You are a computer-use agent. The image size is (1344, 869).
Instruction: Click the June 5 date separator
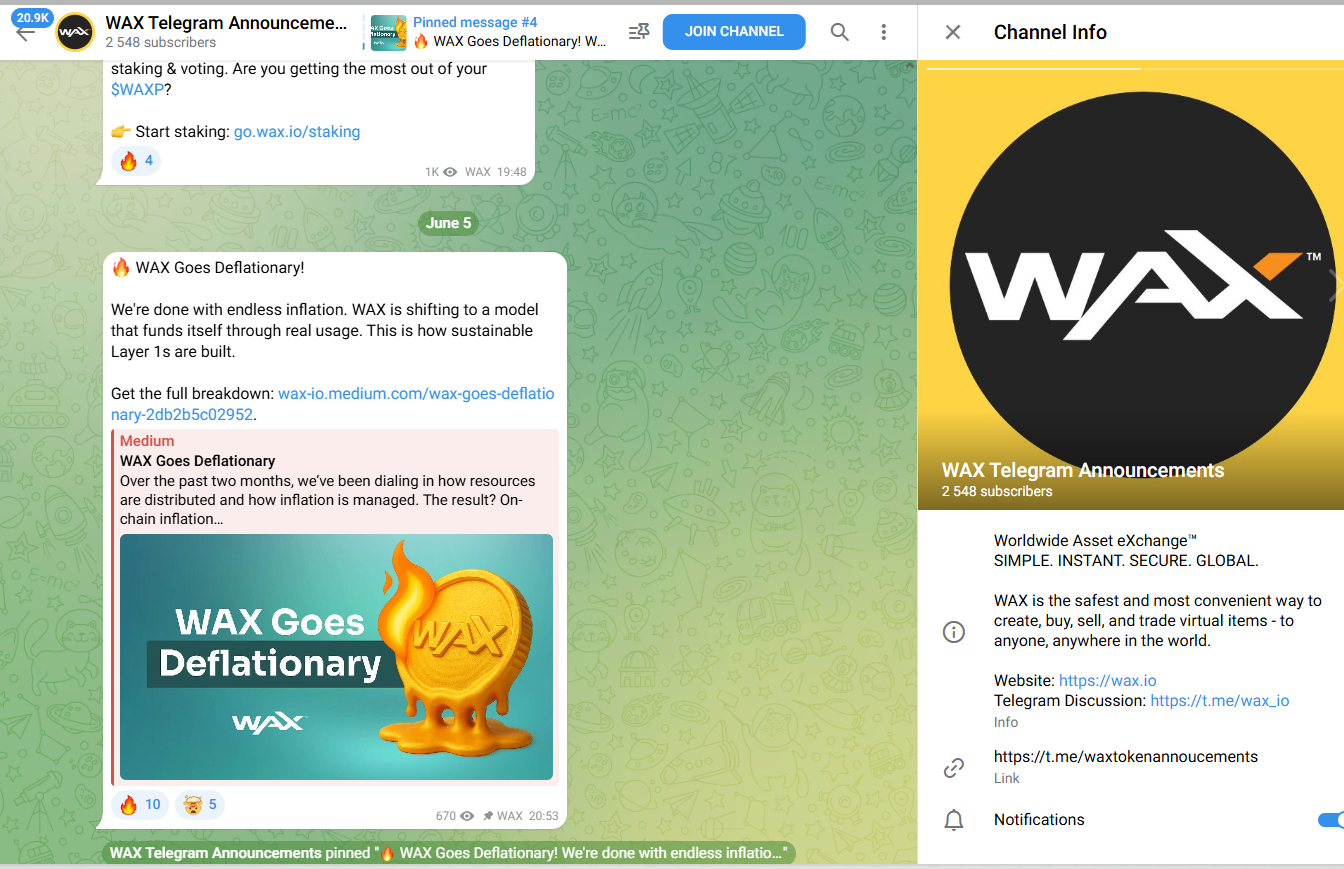(448, 223)
